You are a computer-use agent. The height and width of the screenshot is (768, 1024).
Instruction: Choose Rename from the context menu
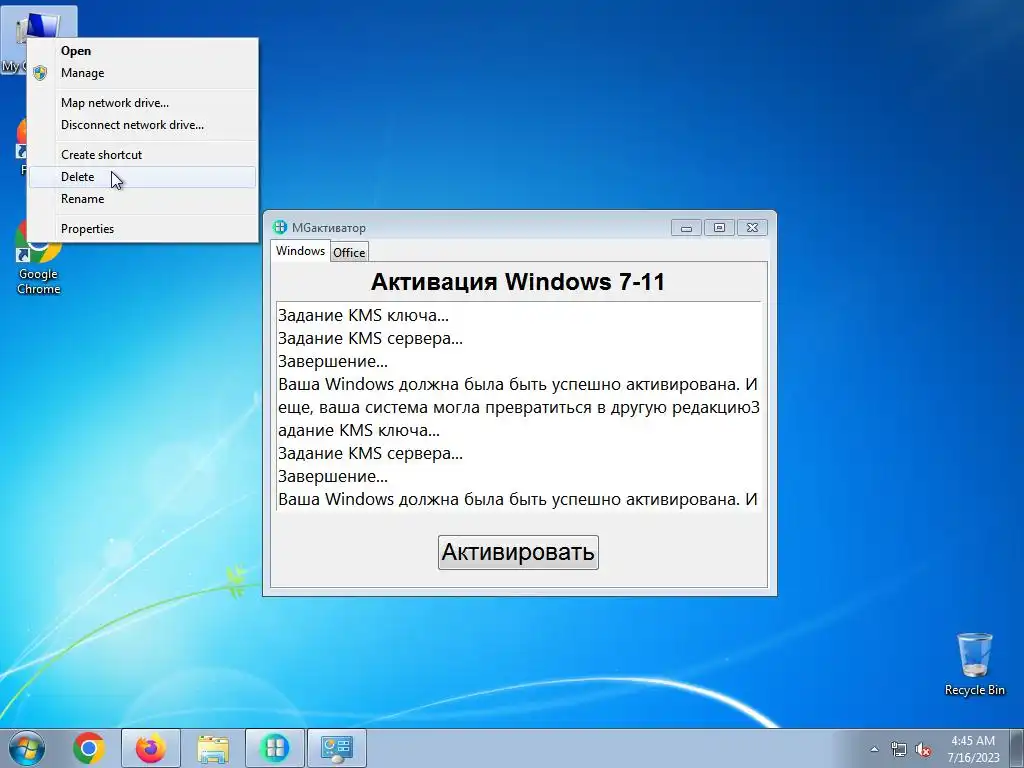(142, 199)
